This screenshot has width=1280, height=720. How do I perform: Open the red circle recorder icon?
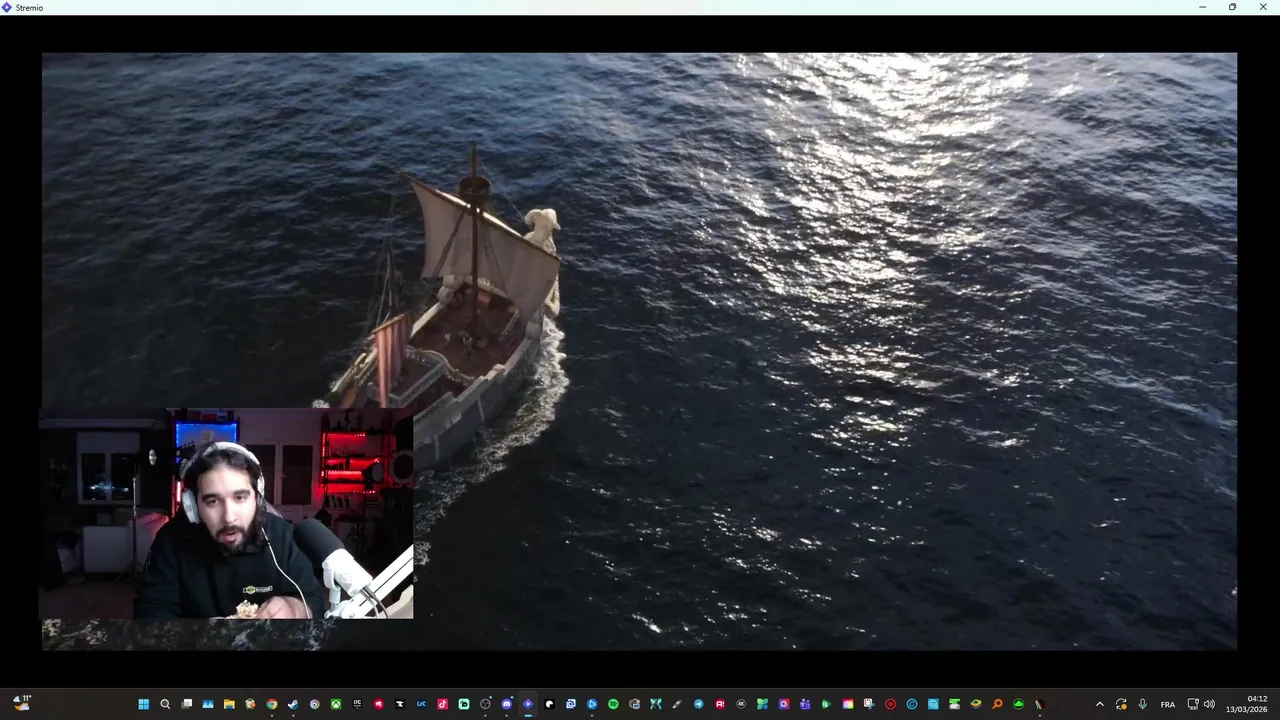(891, 704)
